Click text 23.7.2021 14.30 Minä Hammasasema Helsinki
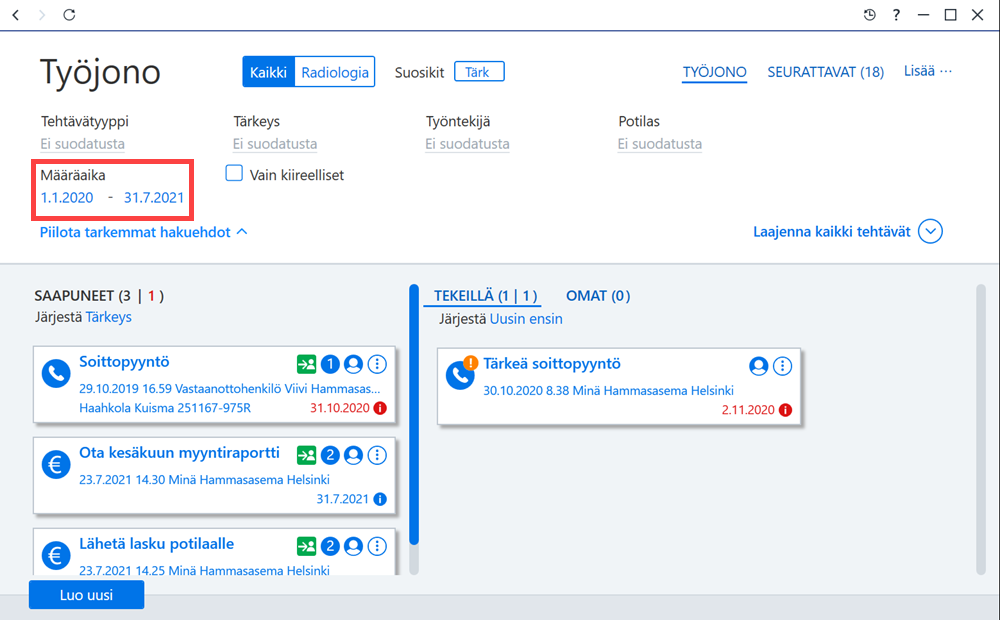Screen dimensions: 1000x620 [204, 480]
